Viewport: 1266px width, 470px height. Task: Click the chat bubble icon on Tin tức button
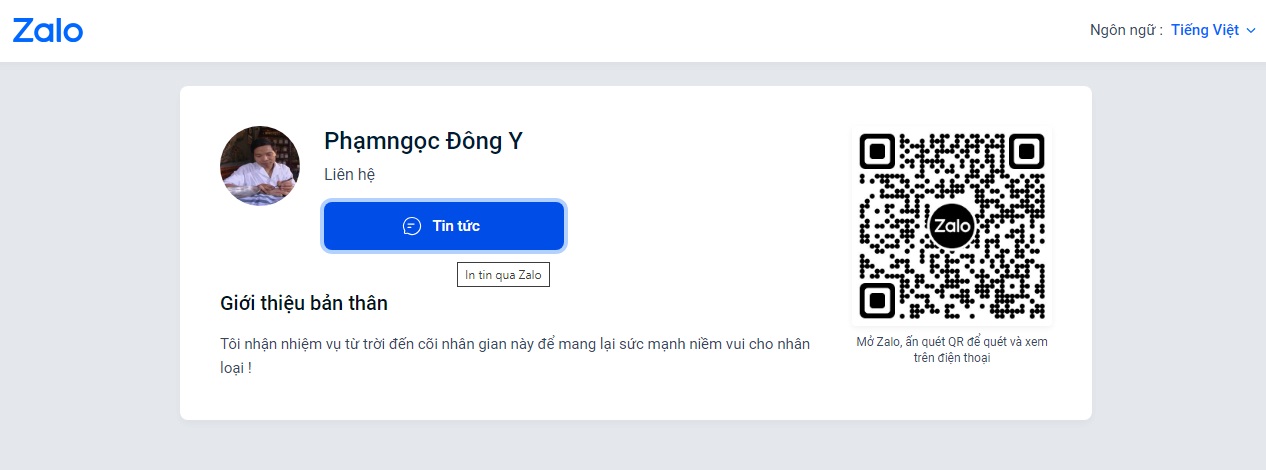click(411, 226)
